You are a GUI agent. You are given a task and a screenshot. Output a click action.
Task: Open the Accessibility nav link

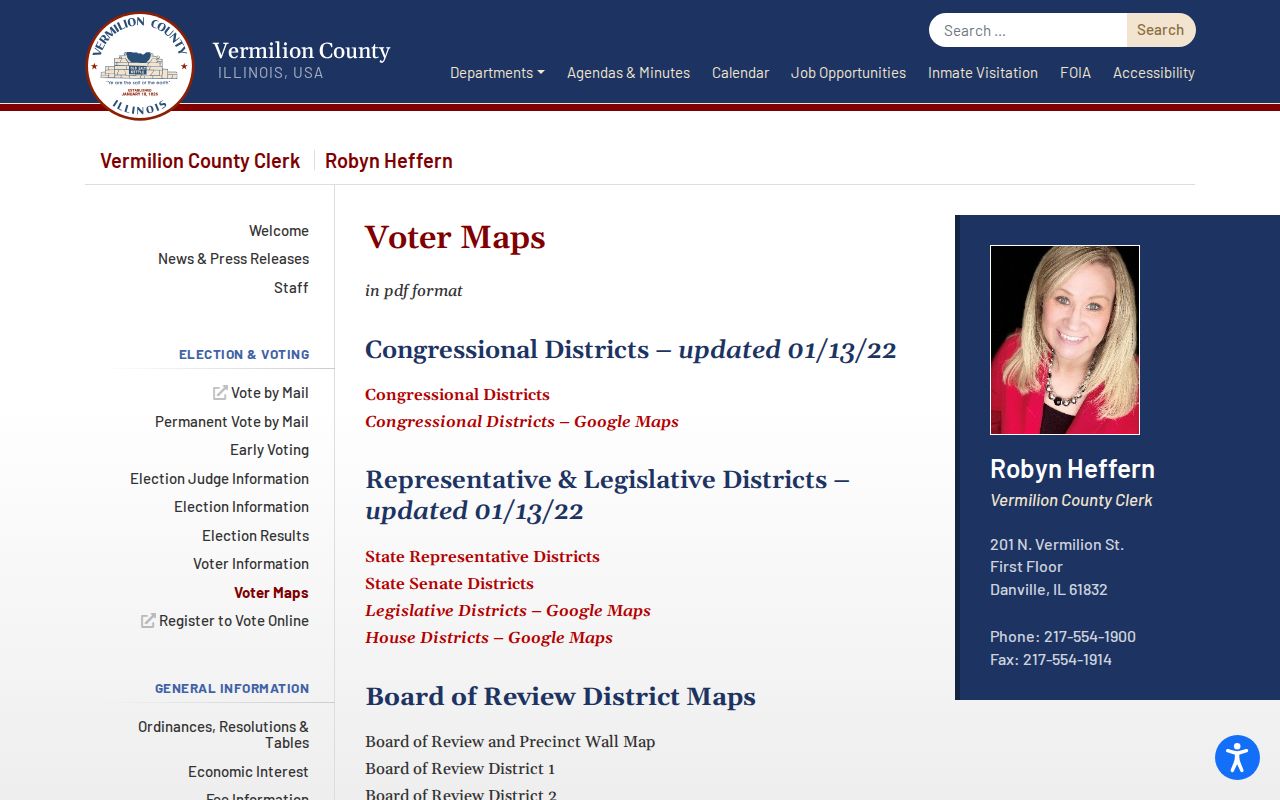tap(1154, 73)
